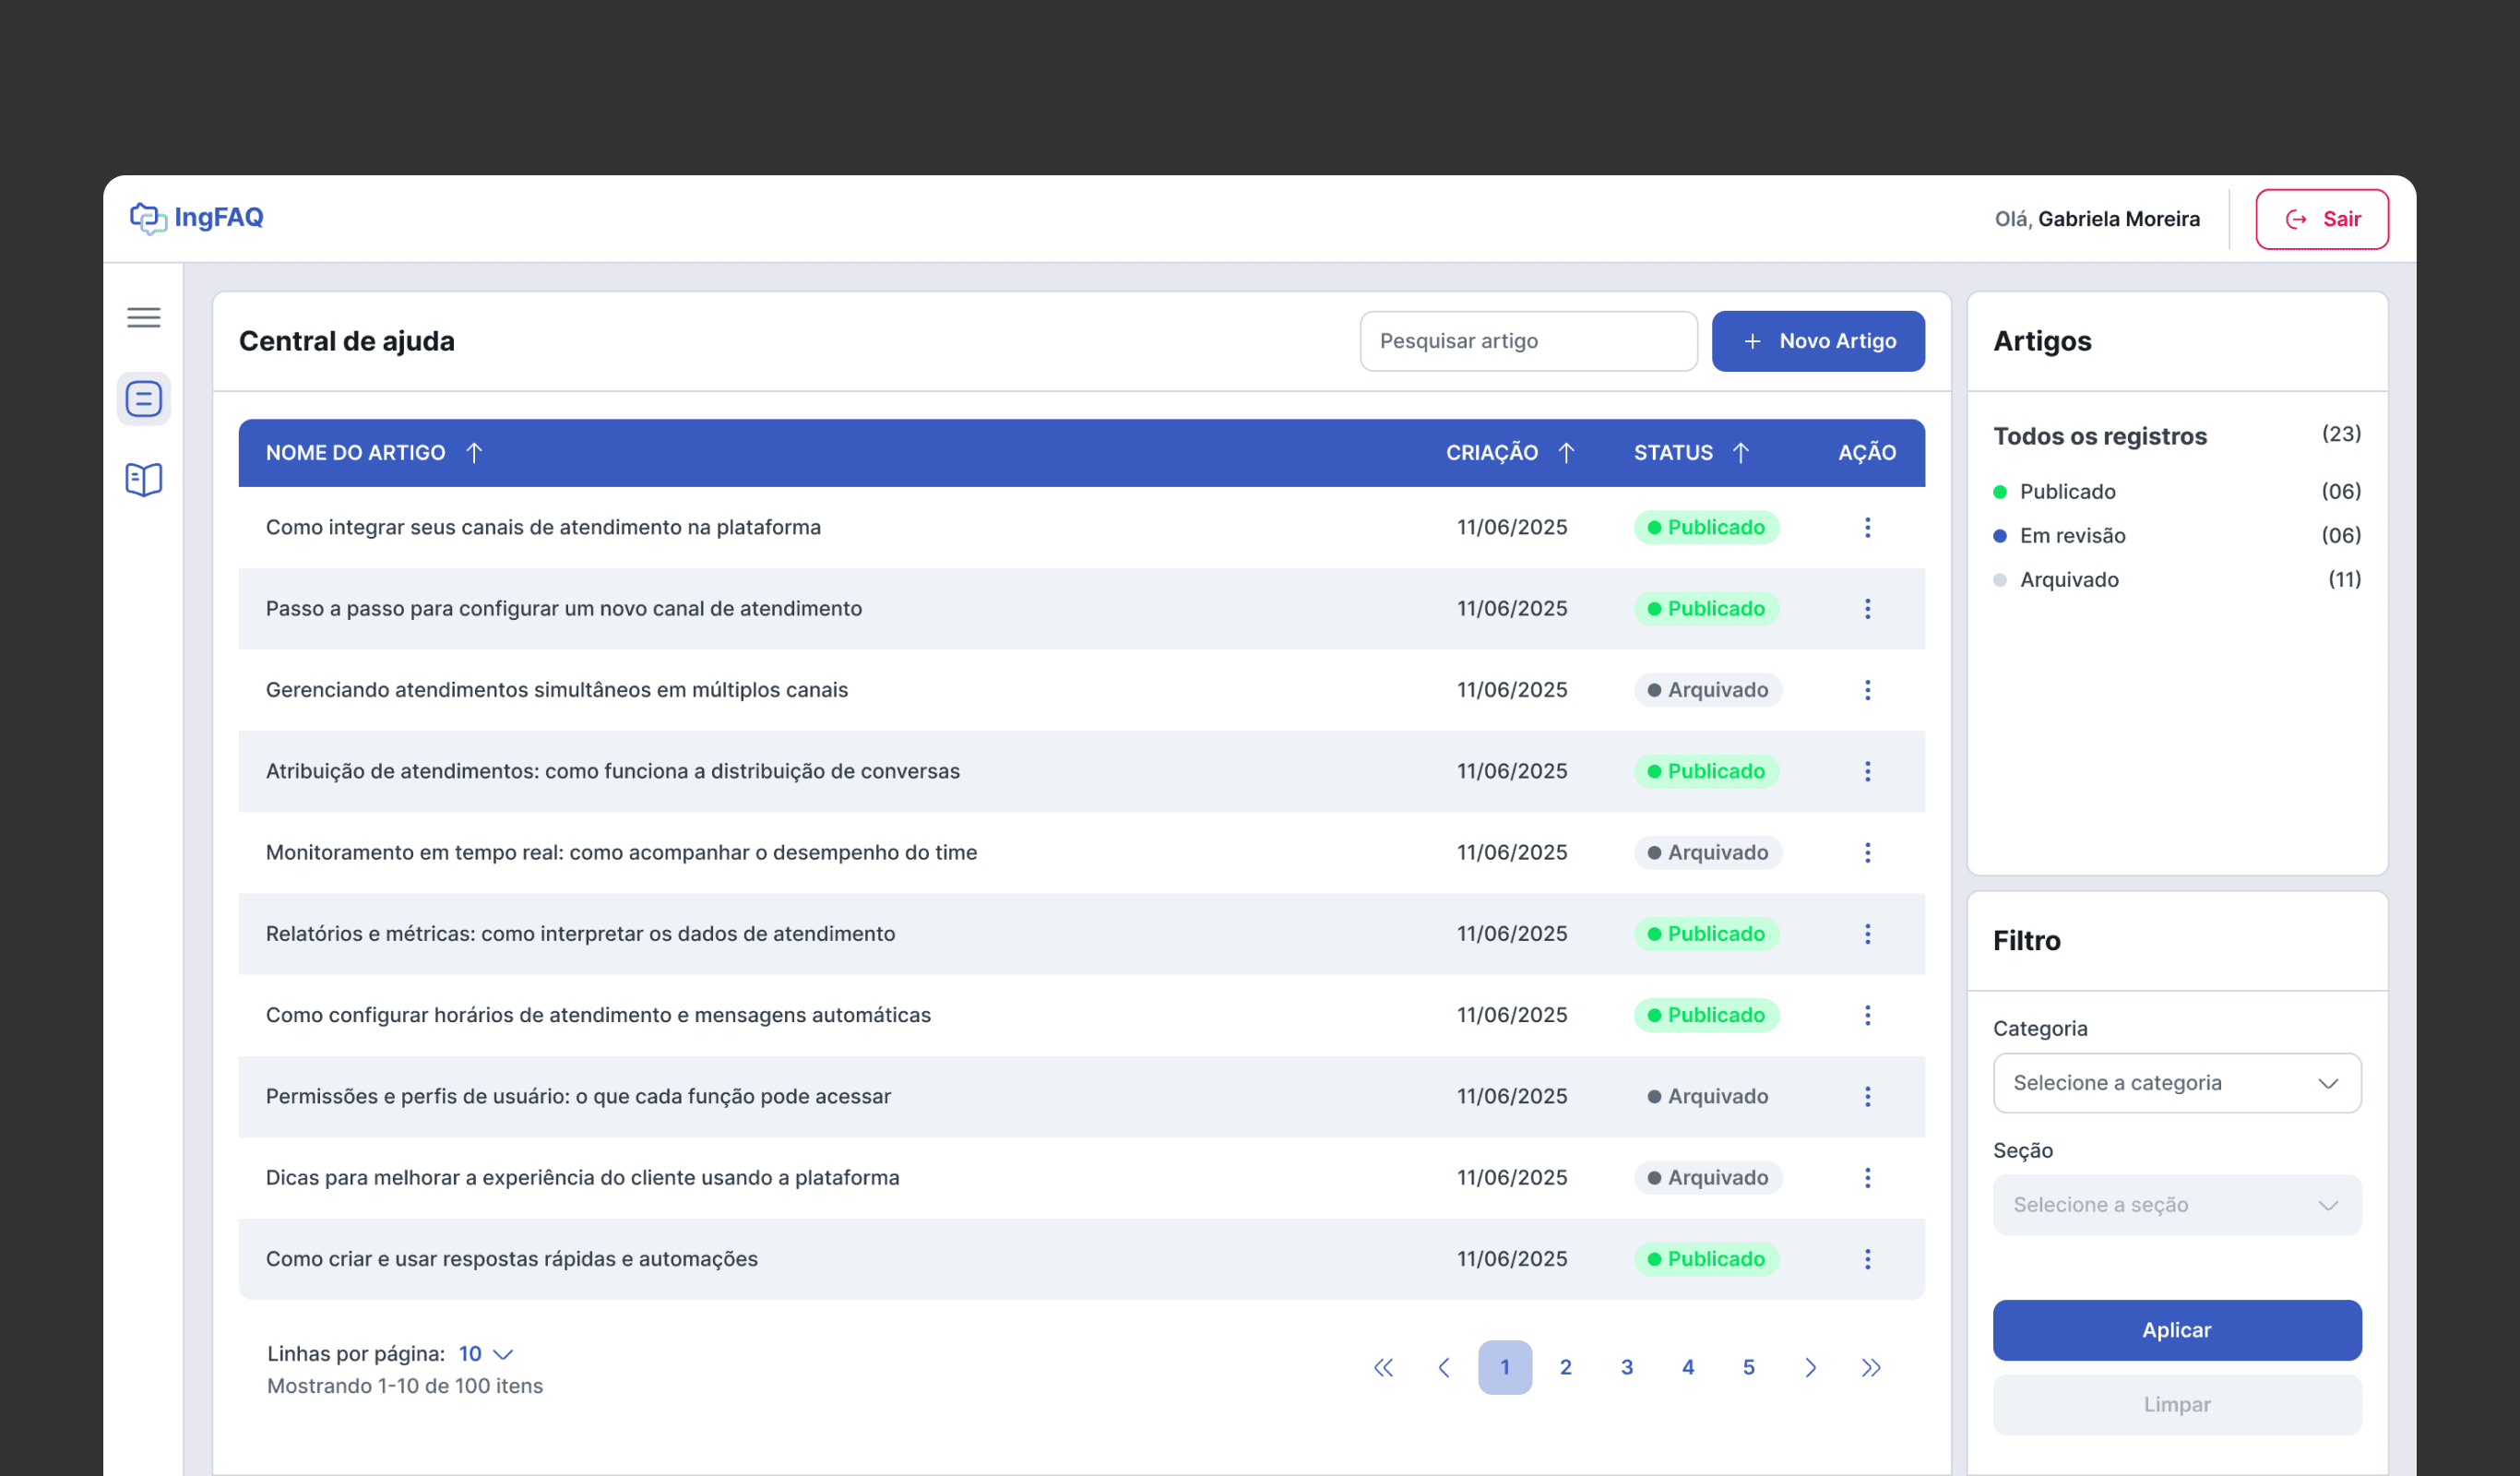The width and height of the screenshot is (2520, 1476).
Task: Sort by Nome do Artigo arrow
Action: pos(474,453)
